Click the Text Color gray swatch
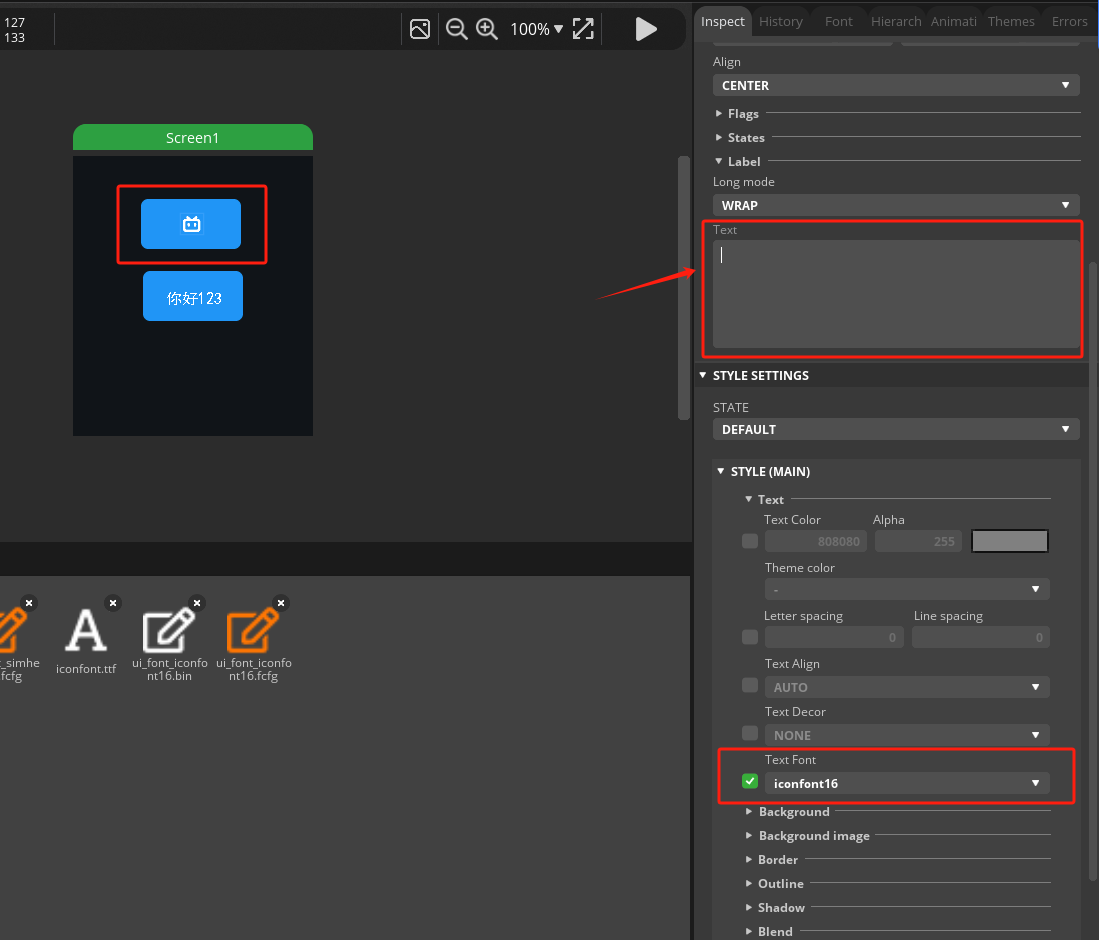1099x940 pixels. 1010,541
